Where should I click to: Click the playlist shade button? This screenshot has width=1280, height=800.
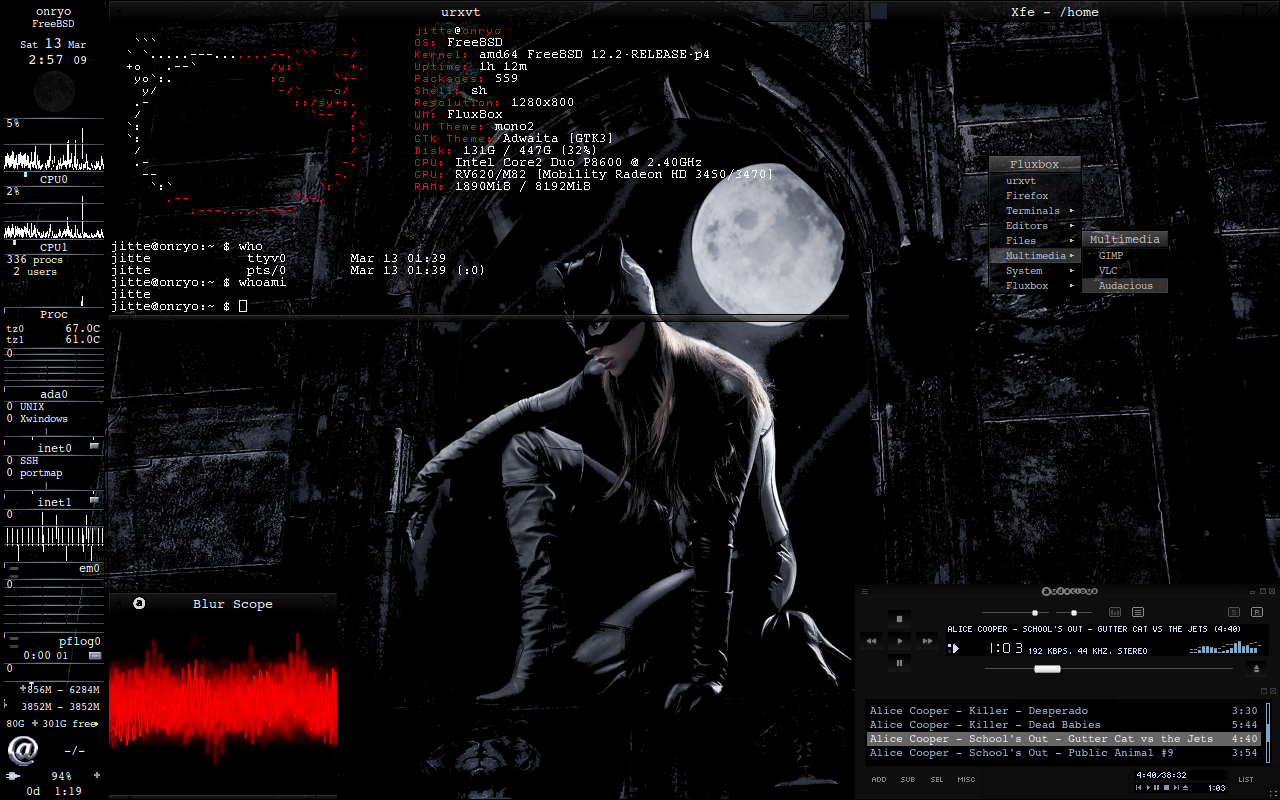coord(1264,691)
